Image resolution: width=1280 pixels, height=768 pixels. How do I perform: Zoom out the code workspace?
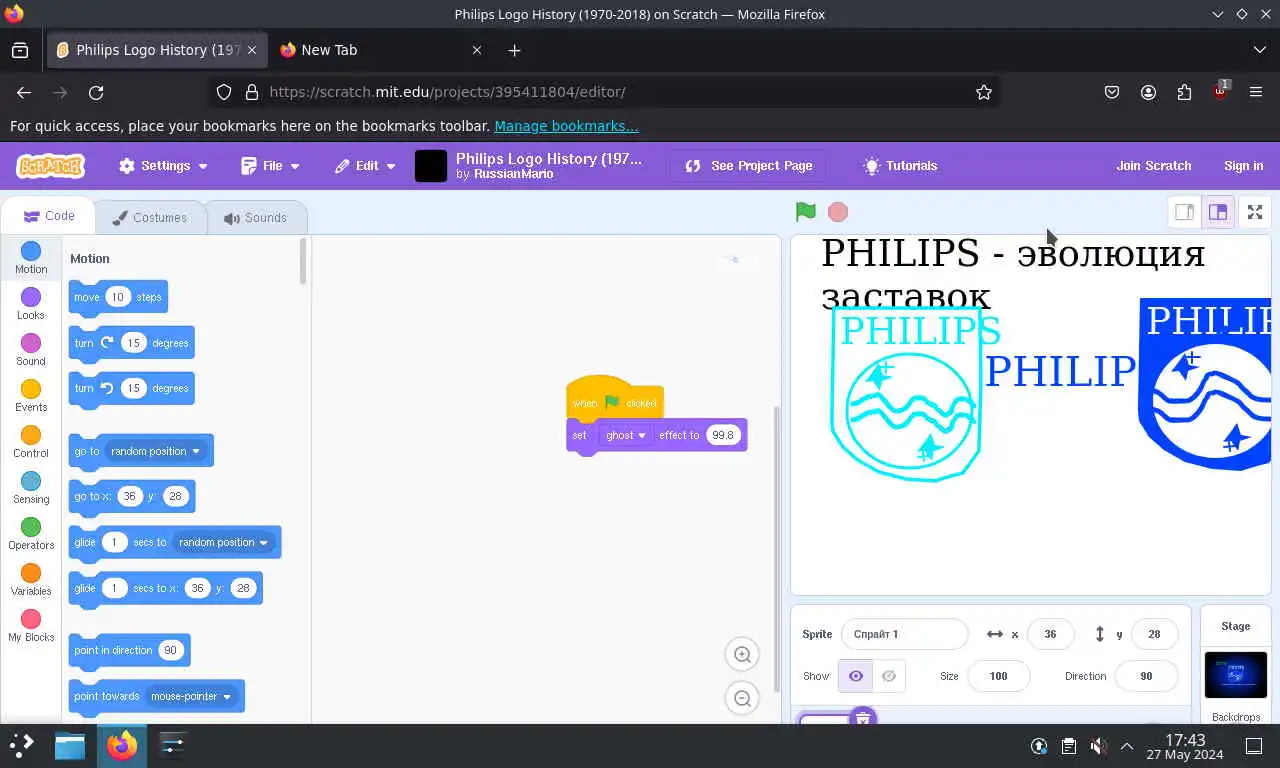(742, 699)
